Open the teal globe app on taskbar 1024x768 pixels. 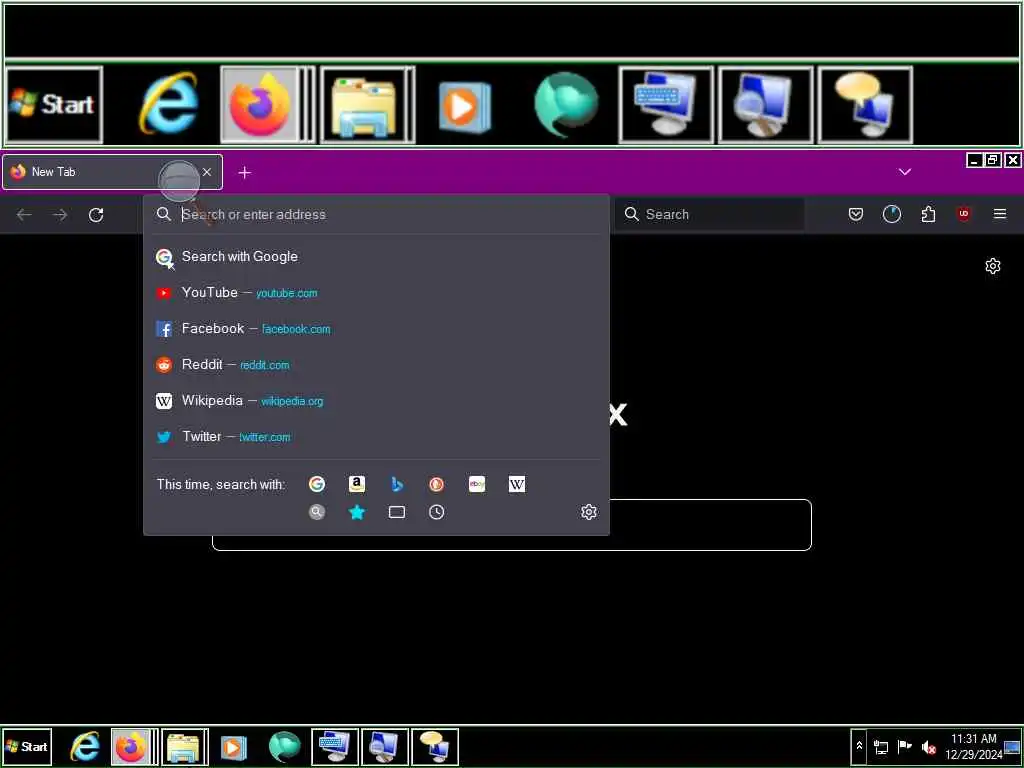point(284,747)
